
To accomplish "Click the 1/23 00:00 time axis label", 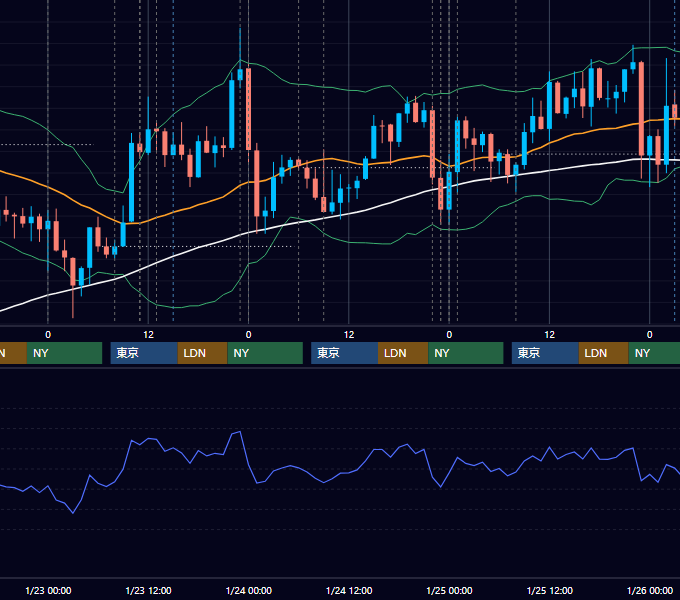I will click(x=48, y=590).
